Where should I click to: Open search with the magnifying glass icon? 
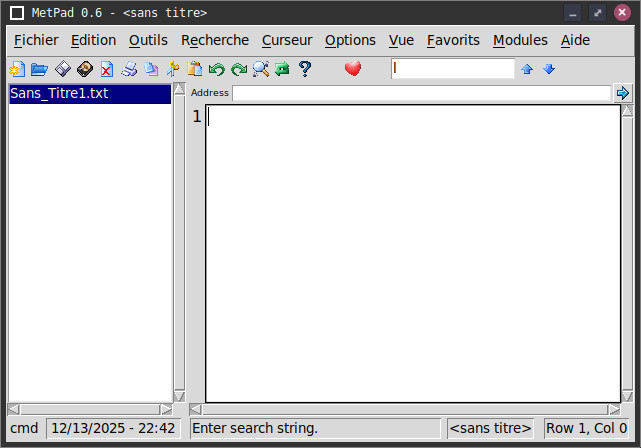(261, 69)
